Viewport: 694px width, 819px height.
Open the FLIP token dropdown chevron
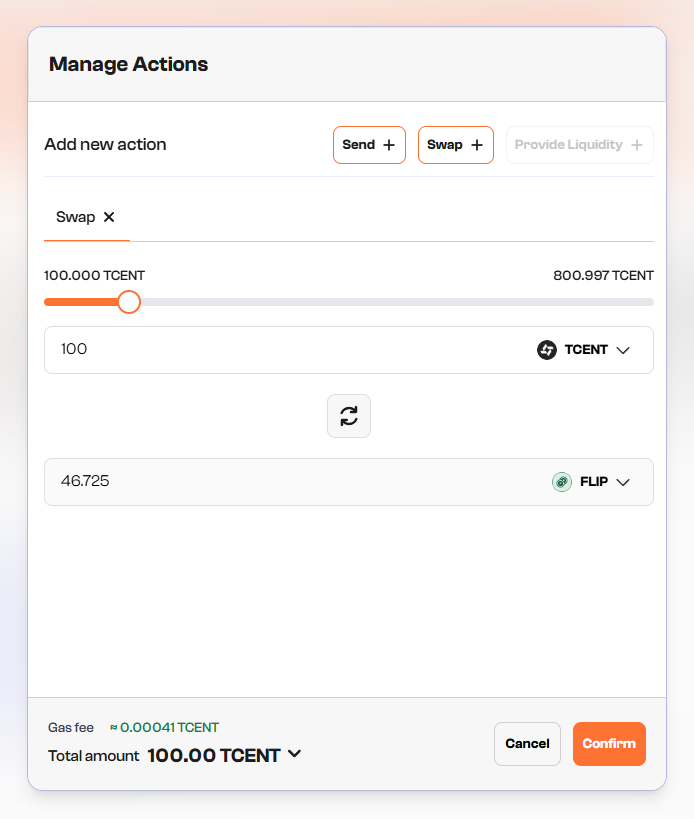pyautogui.click(x=623, y=482)
